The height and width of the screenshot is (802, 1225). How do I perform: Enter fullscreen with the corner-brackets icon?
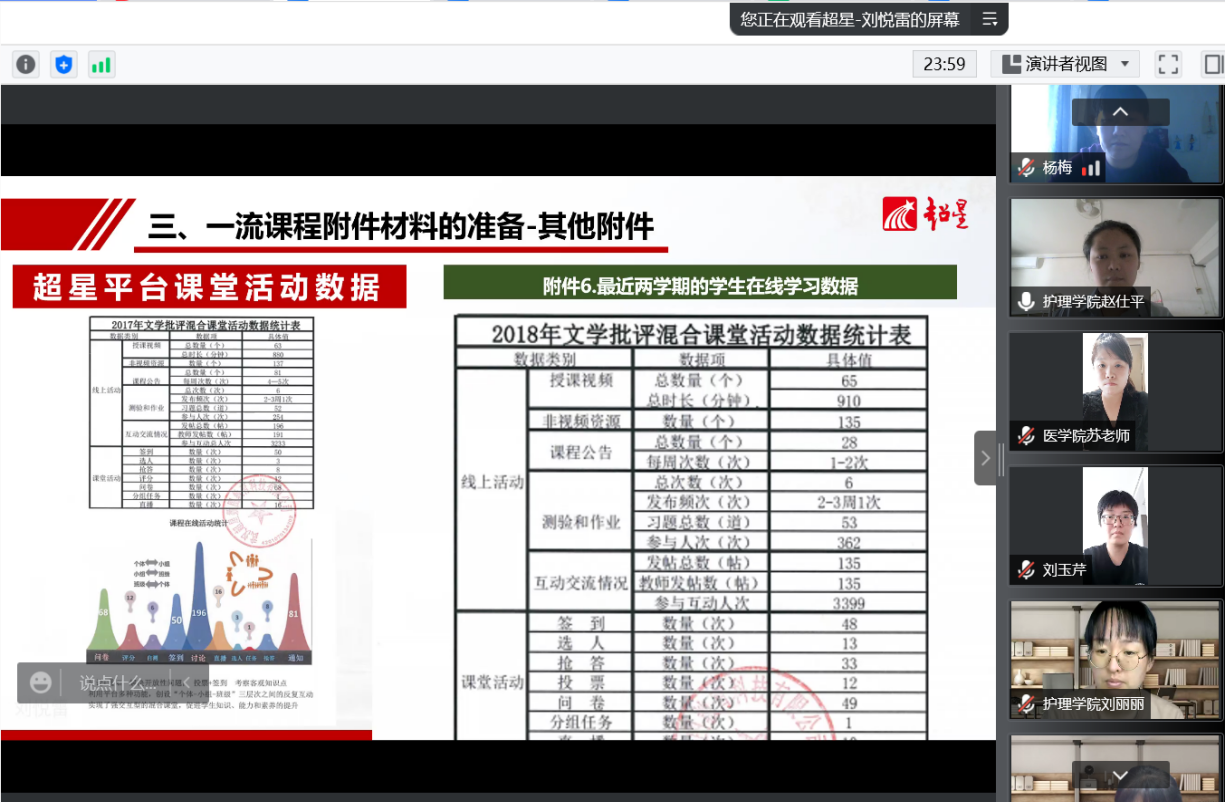[x=1168, y=65]
